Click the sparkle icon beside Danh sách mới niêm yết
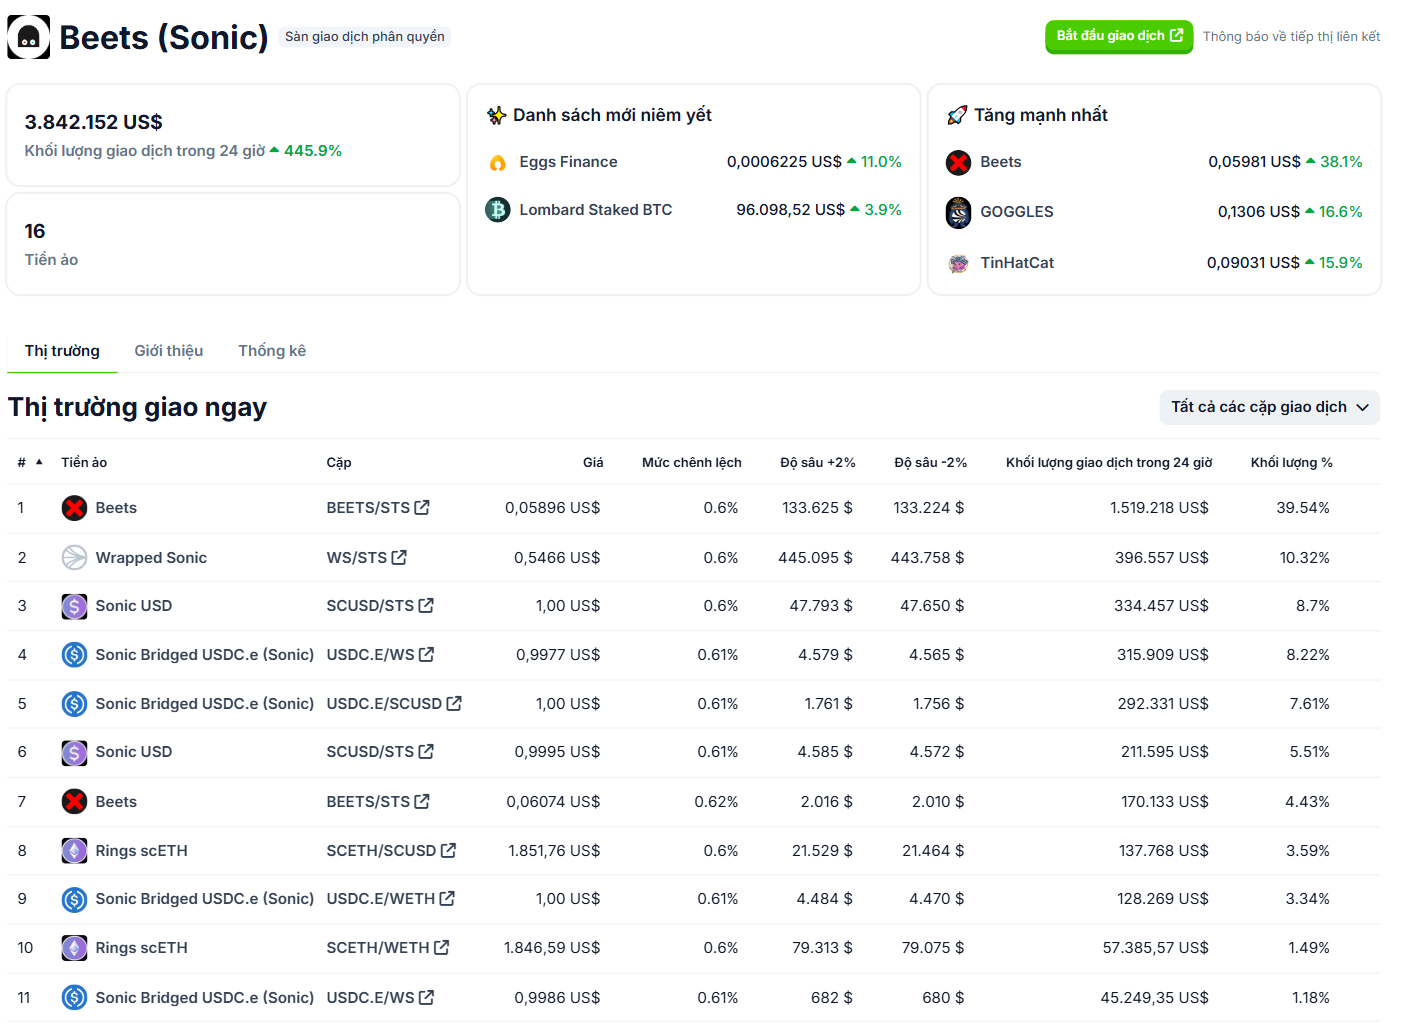The height and width of the screenshot is (1029, 1401). (496, 115)
